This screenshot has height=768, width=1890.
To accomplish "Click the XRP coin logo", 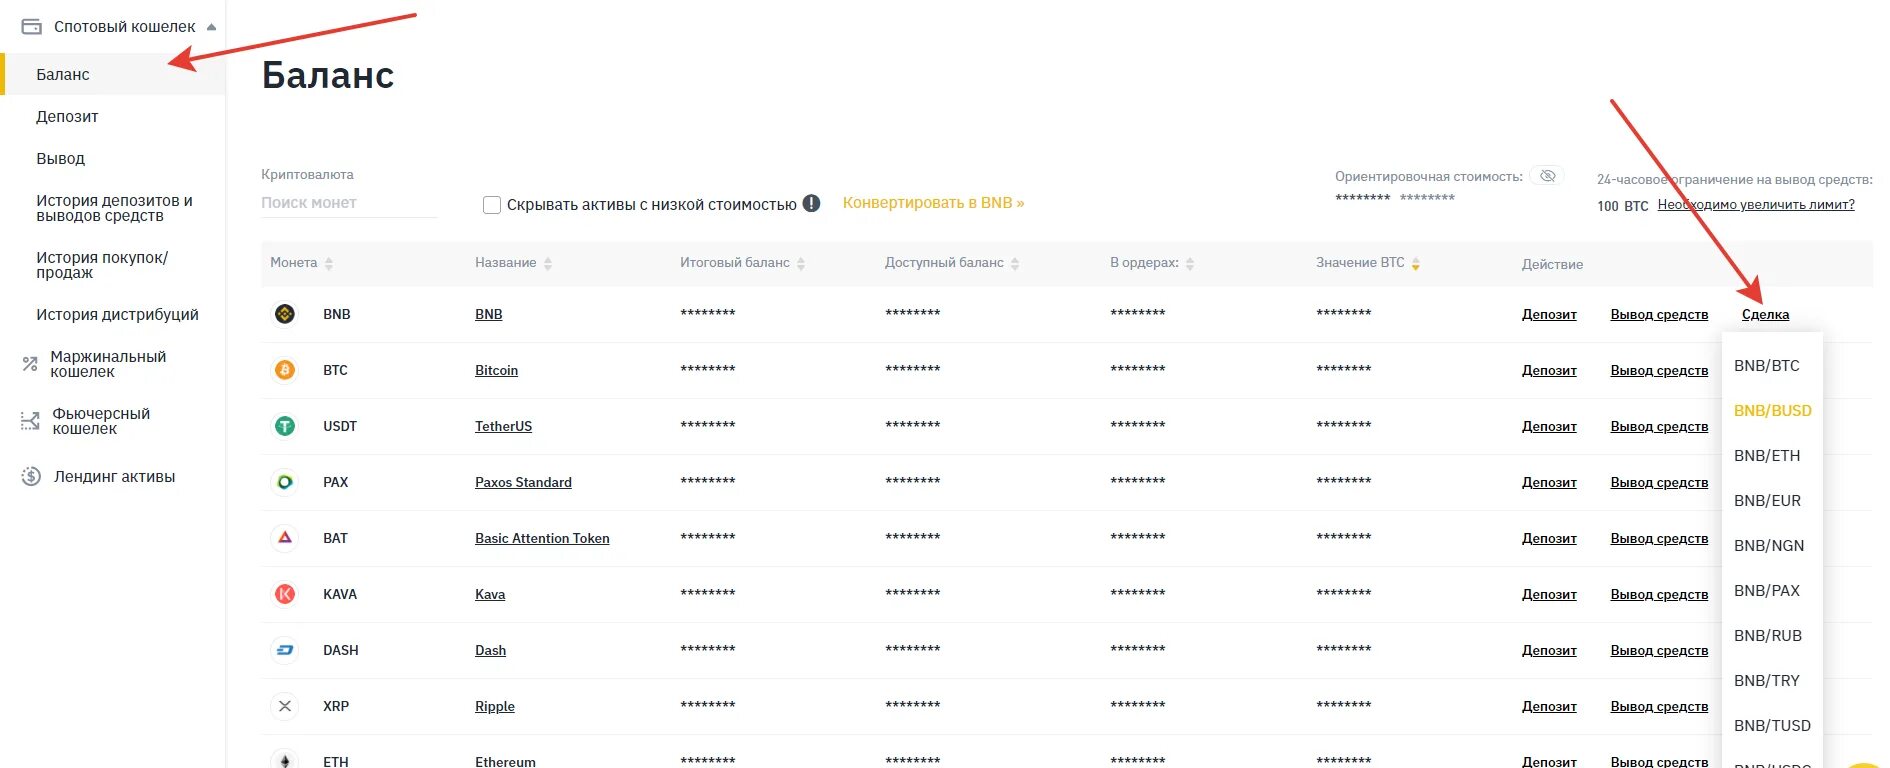I will click(x=285, y=706).
